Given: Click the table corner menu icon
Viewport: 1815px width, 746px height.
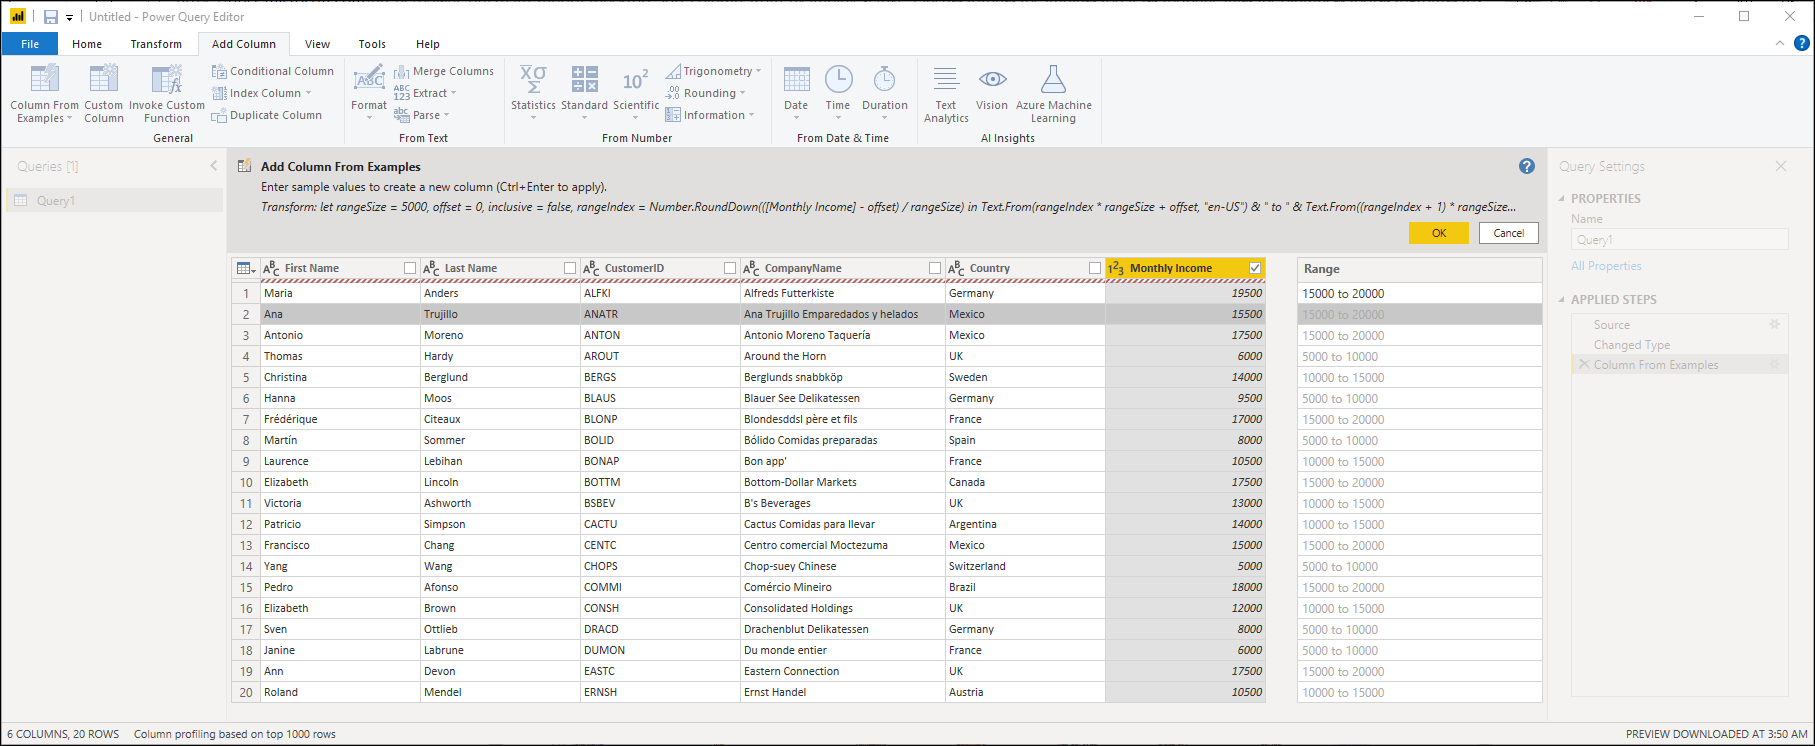Looking at the screenshot, I should pyautogui.click(x=245, y=268).
